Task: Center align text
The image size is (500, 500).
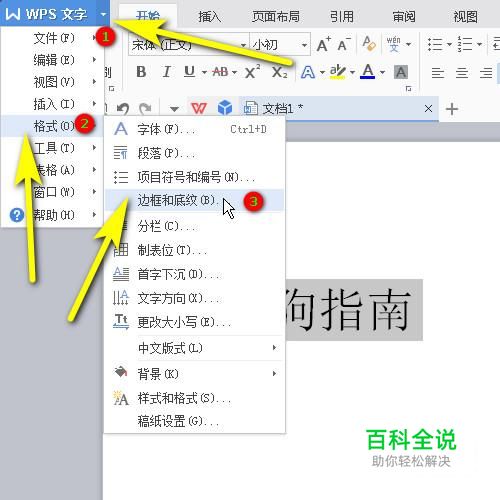Action: click(462, 72)
